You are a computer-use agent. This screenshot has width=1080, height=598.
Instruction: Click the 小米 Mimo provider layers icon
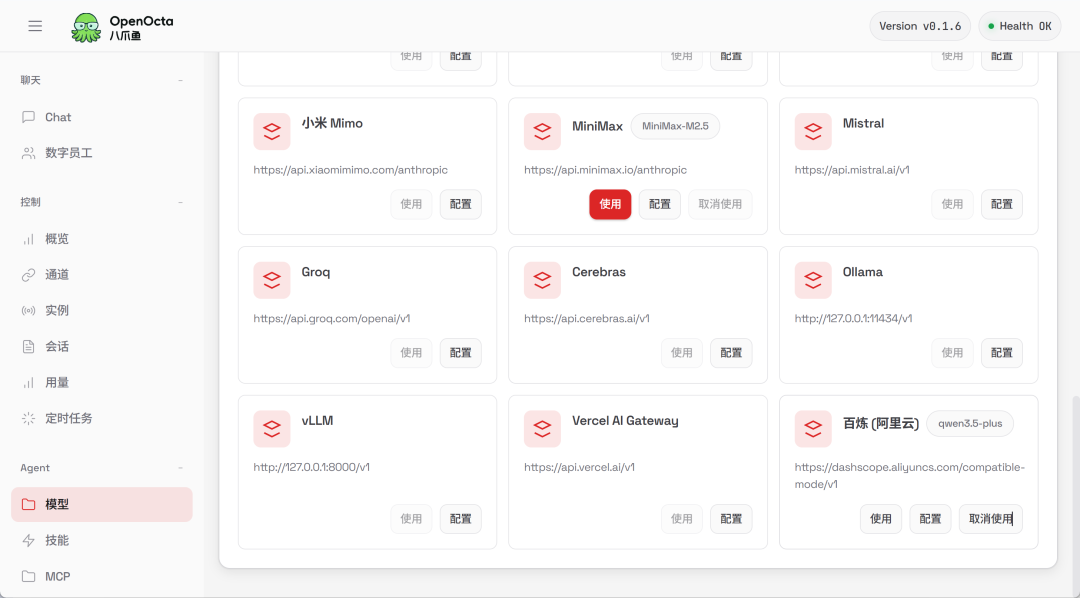point(272,132)
